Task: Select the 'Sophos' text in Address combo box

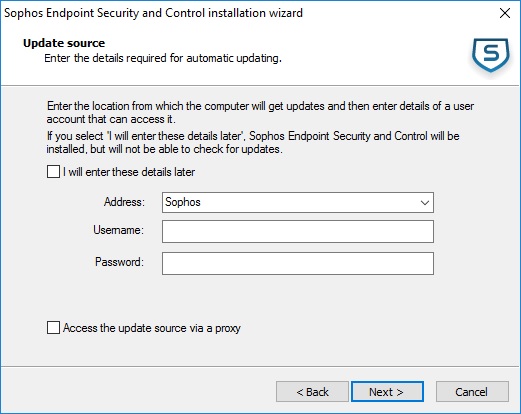Action: pos(183,202)
